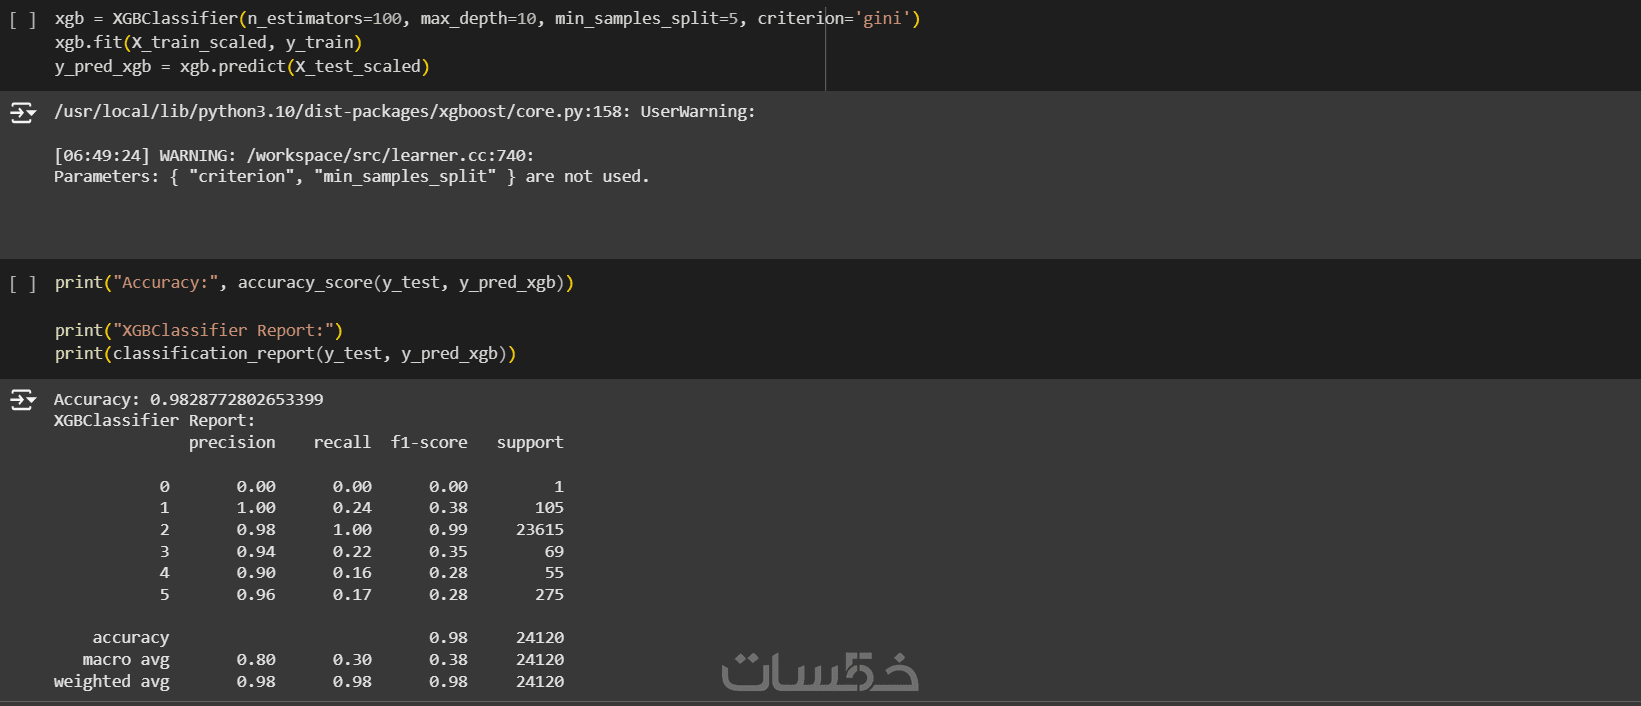
Task: Click the precision column header in the report
Action: 232,442
